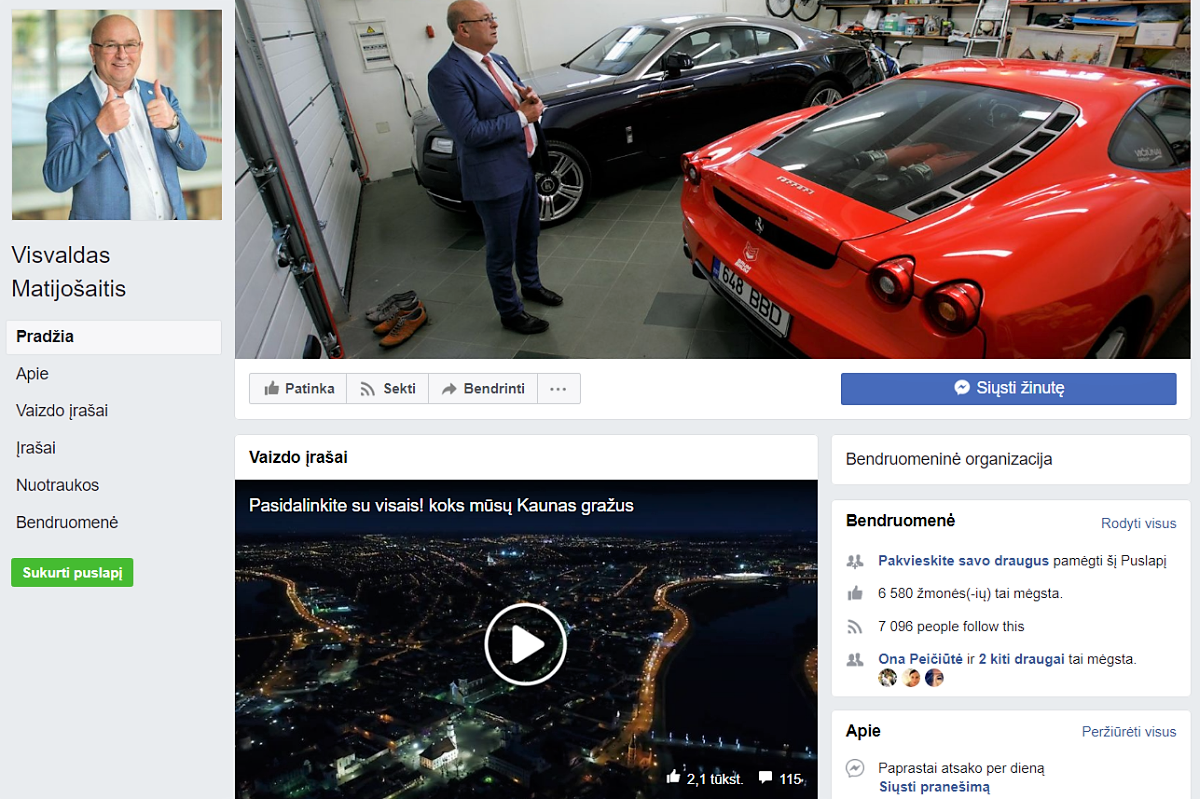Click the follow feed icon beside 7 096

855,627
